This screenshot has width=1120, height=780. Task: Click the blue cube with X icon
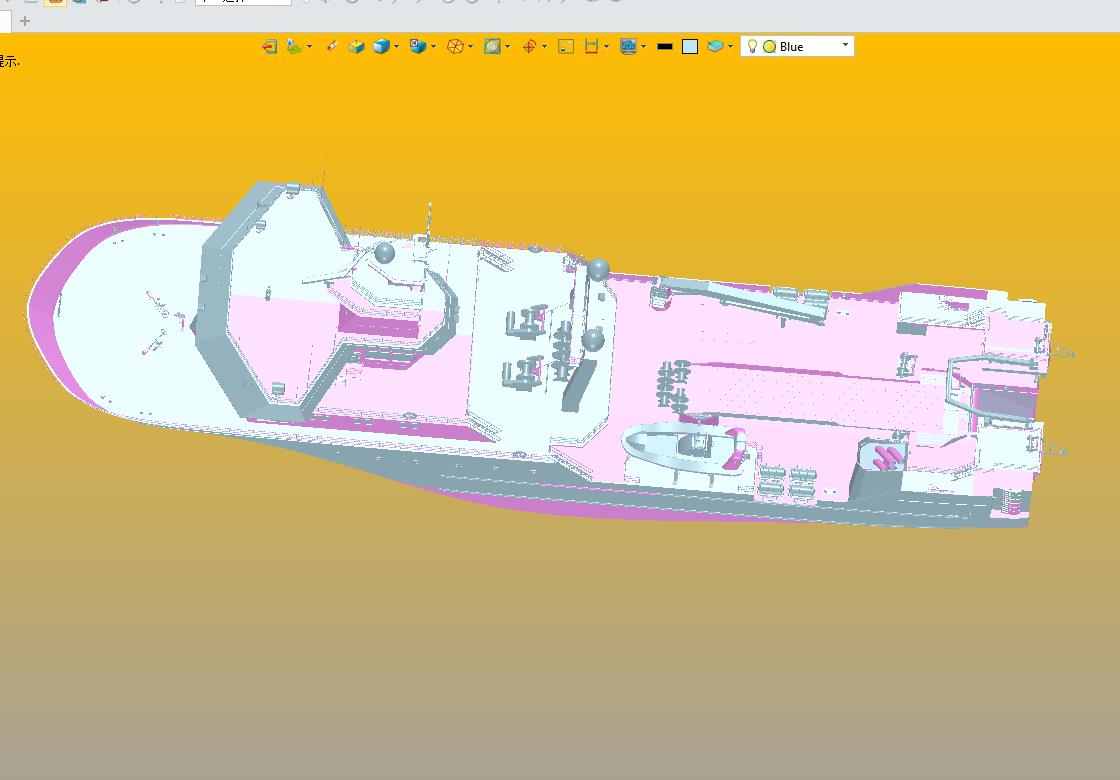pos(418,46)
